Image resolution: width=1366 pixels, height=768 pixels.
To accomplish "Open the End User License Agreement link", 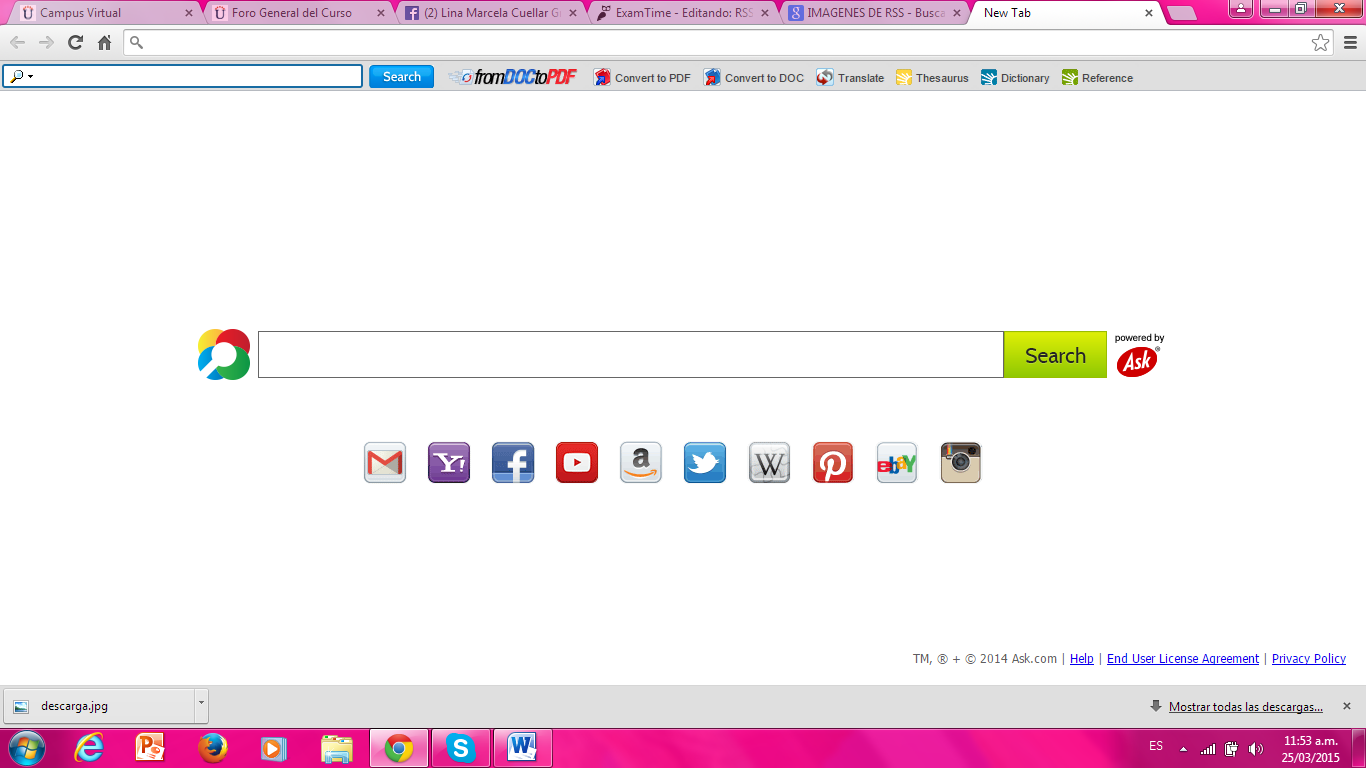I will click(x=1183, y=659).
